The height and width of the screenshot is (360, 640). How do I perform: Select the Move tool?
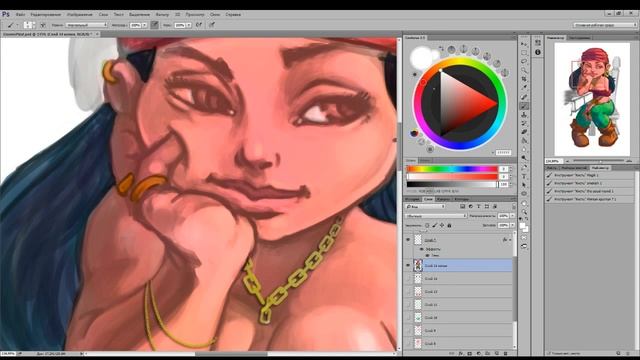(x=524, y=44)
